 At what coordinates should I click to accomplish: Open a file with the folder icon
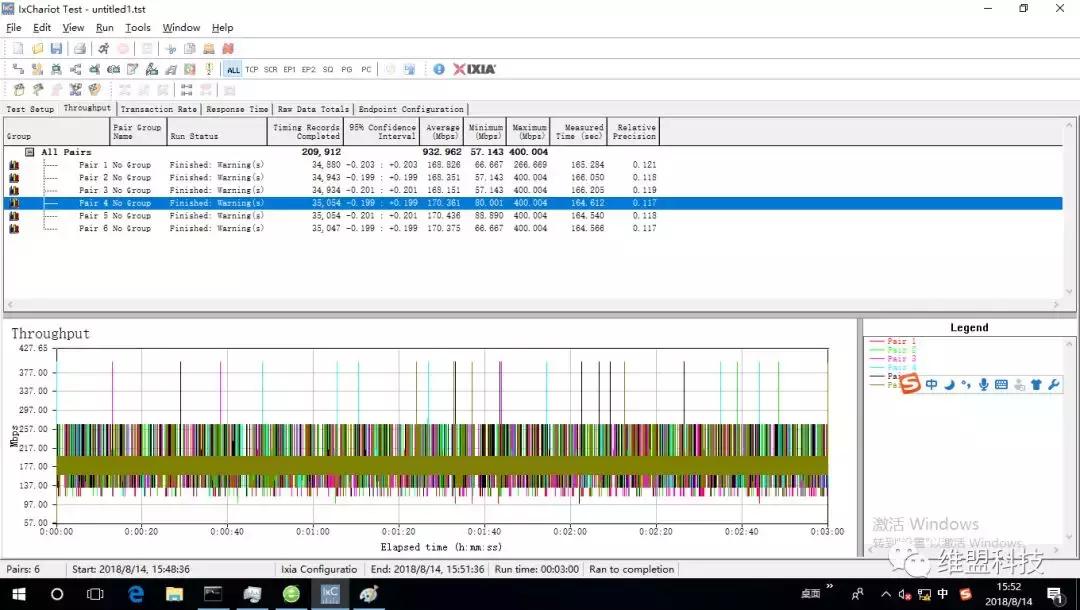[38, 48]
